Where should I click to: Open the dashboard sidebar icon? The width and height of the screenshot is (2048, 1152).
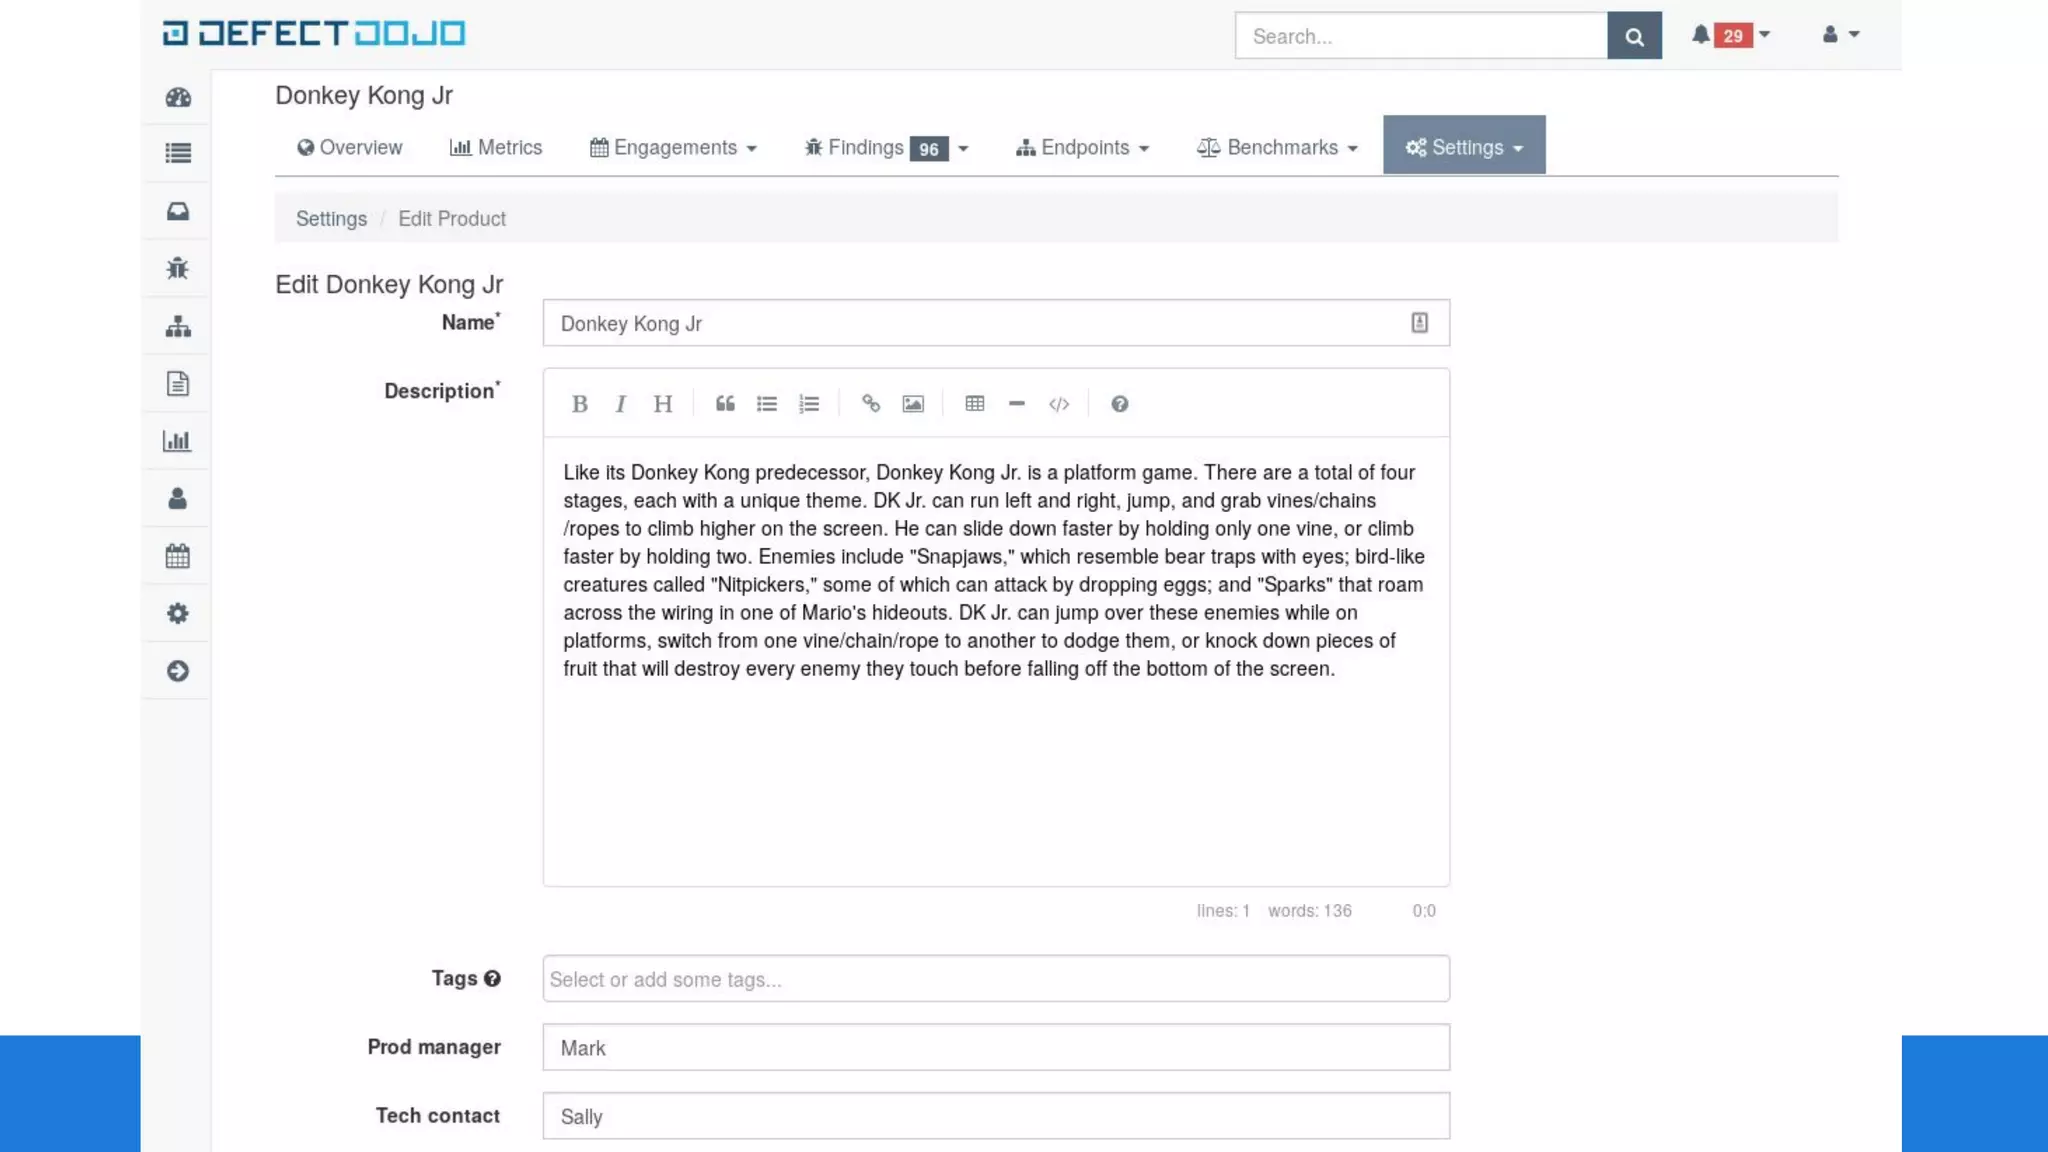(x=178, y=97)
